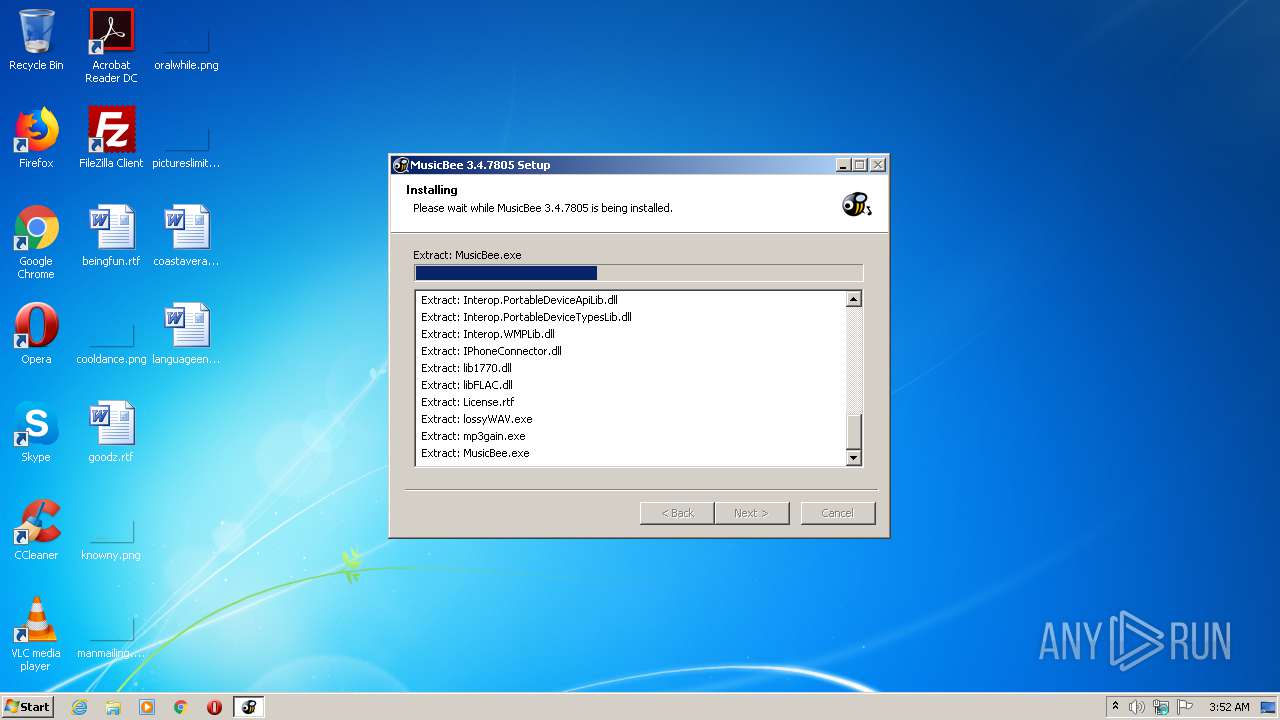The height and width of the screenshot is (720, 1280).
Task: Open Windows Explorer from the taskbar
Action: pyautogui.click(x=113, y=707)
